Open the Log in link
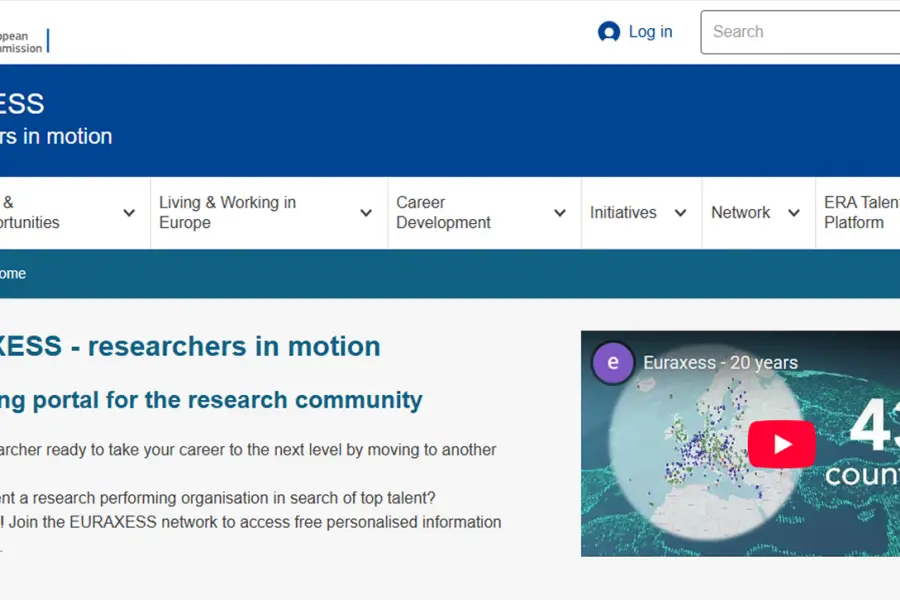The width and height of the screenshot is (900, 600). point(650,32)
